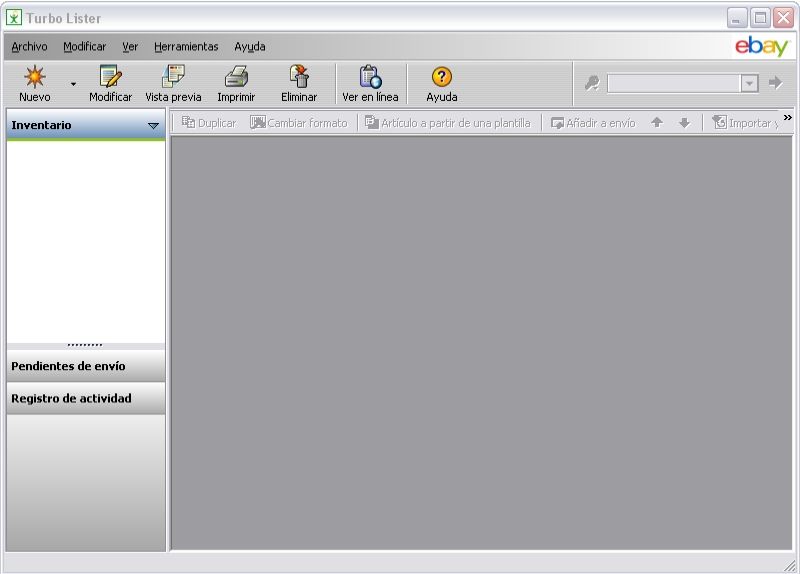Click the Imprimir printer icon
Screen dimensions: 800x574
pyautogui.click(x=236, y=77)
